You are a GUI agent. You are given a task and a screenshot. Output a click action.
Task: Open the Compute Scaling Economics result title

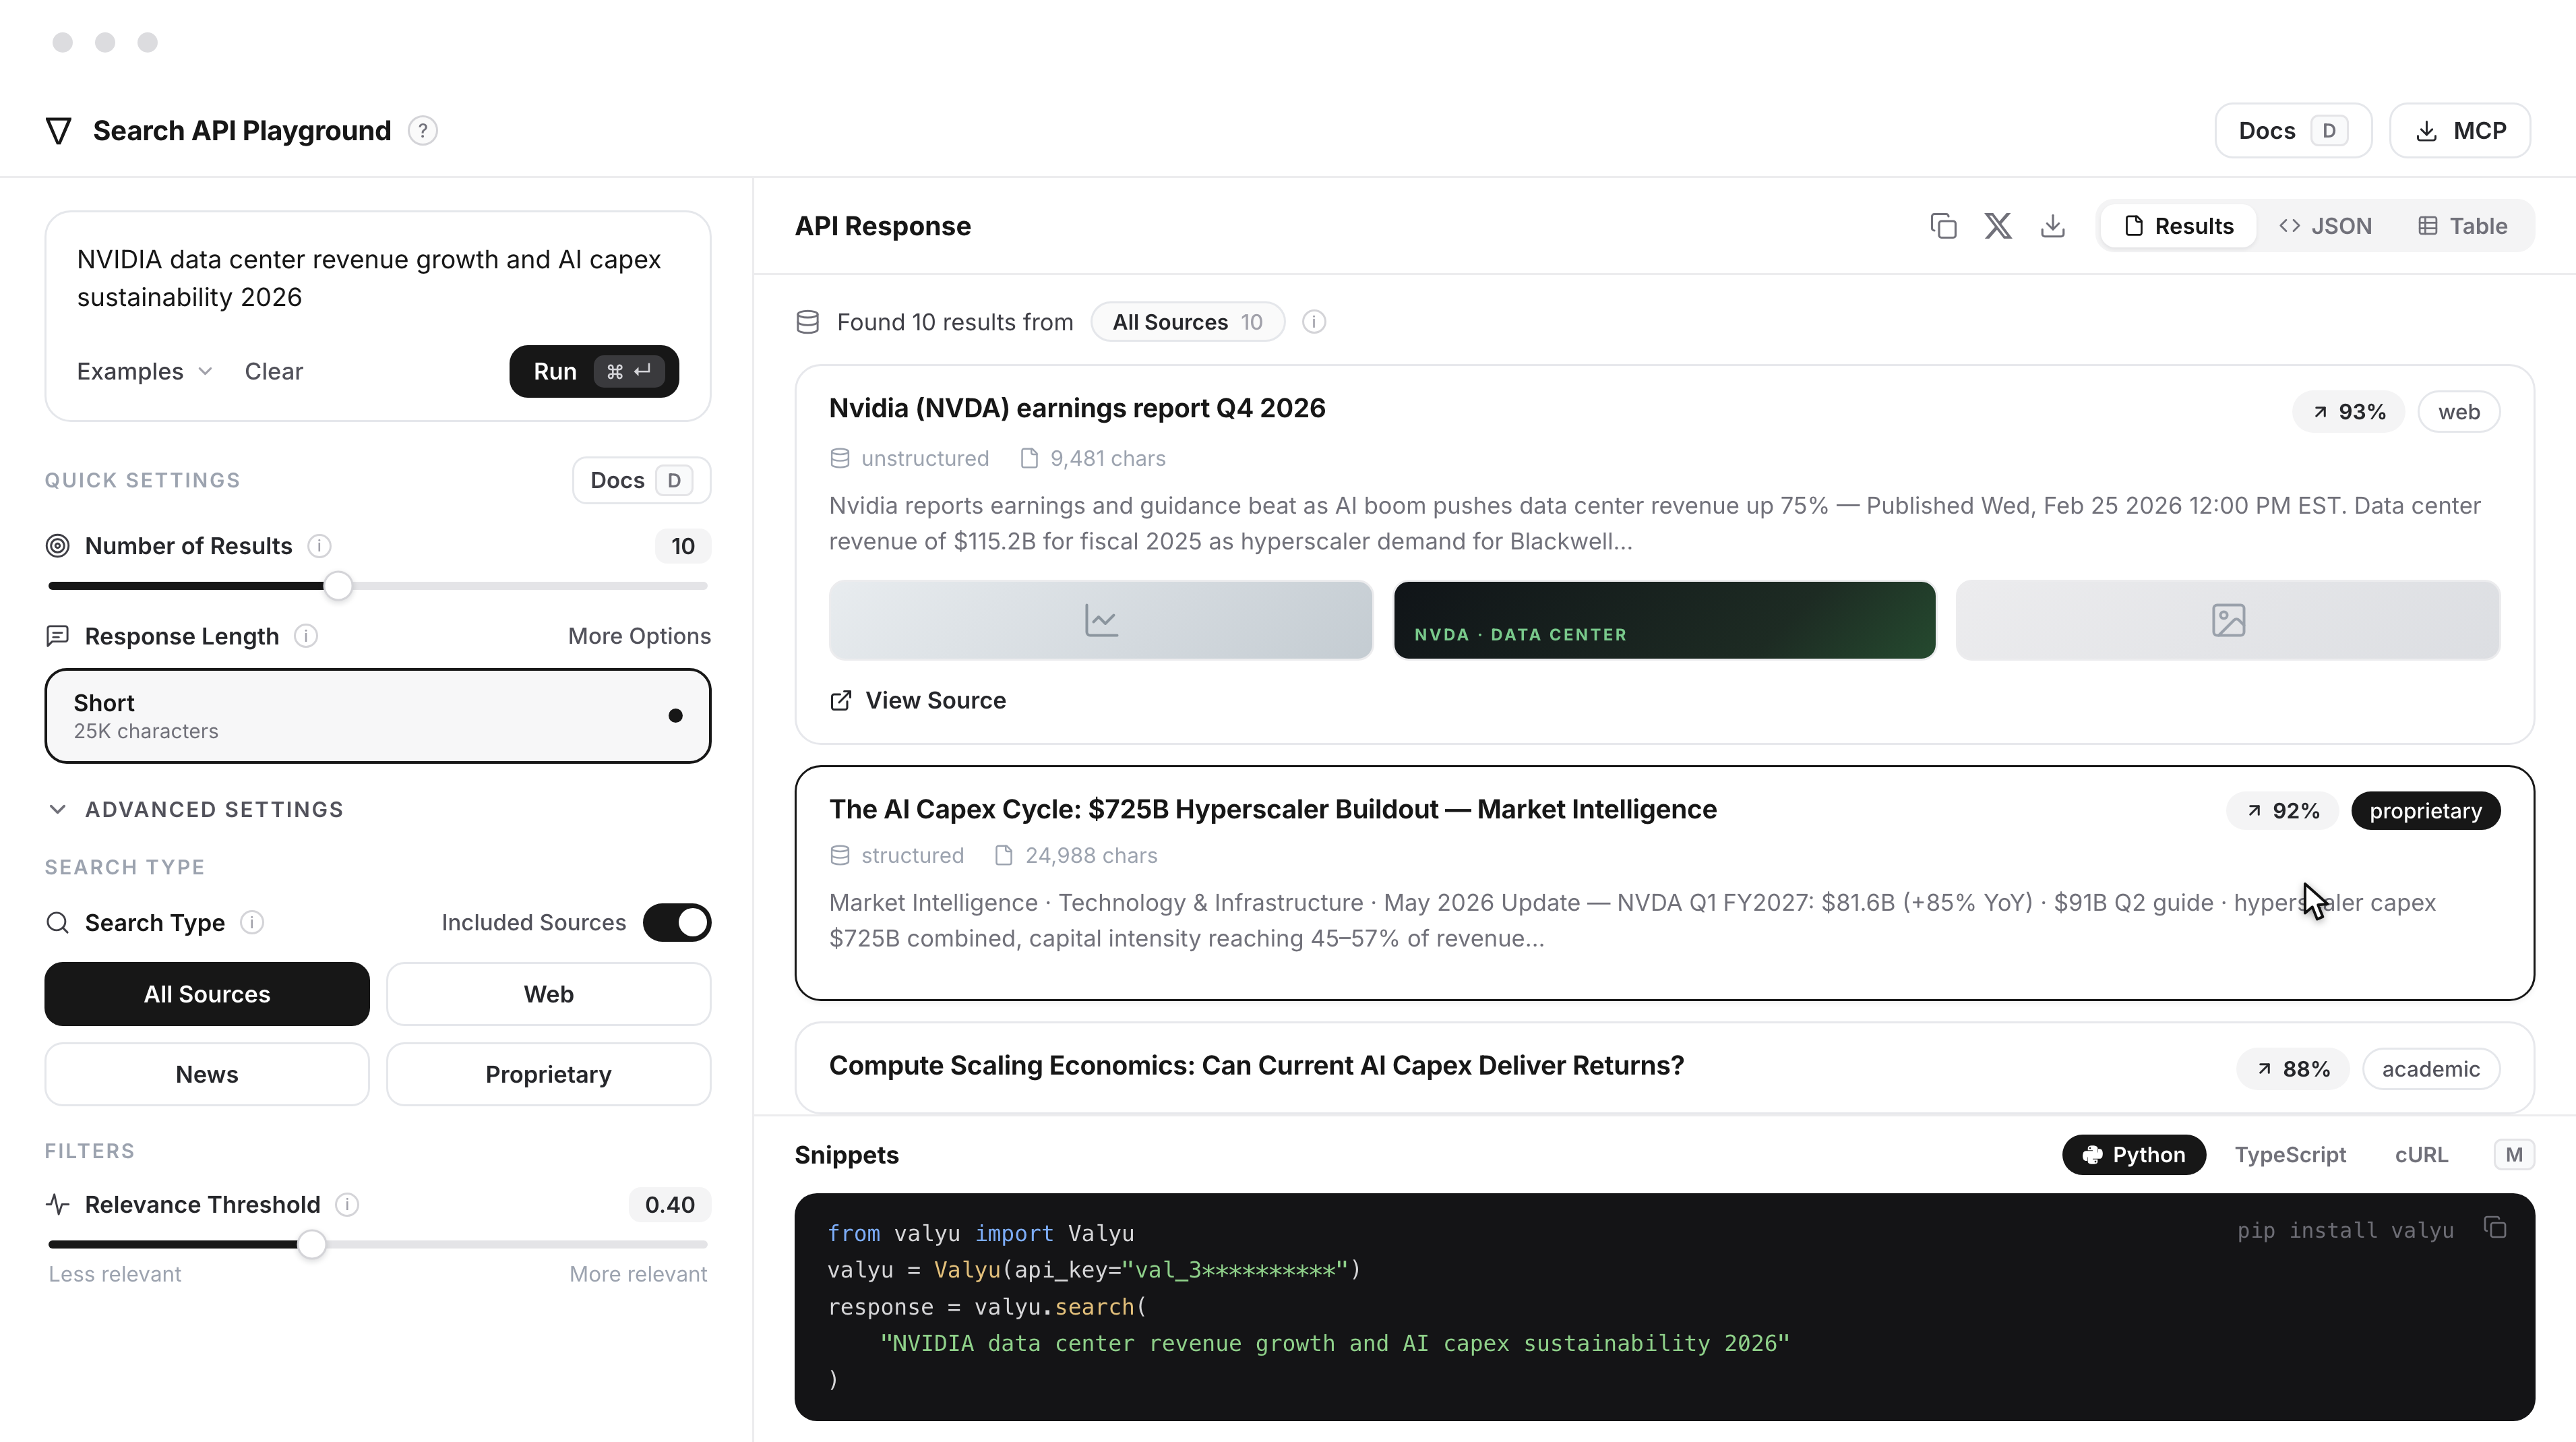pyautogui.click(x=1256, y=1066)
